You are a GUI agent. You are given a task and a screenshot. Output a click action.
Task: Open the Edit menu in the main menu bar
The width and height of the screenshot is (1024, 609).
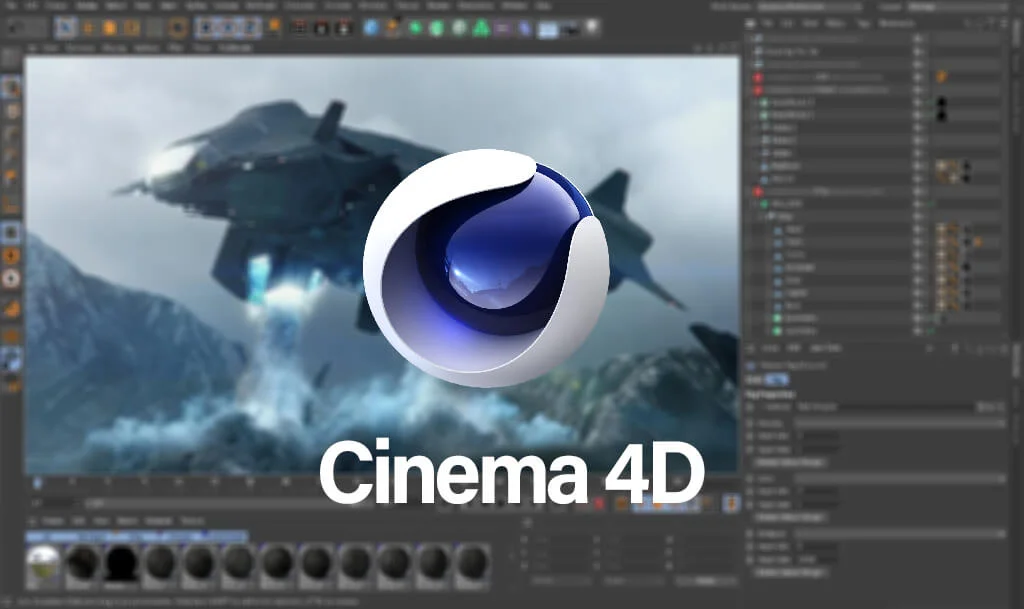(x=33, y=5)
